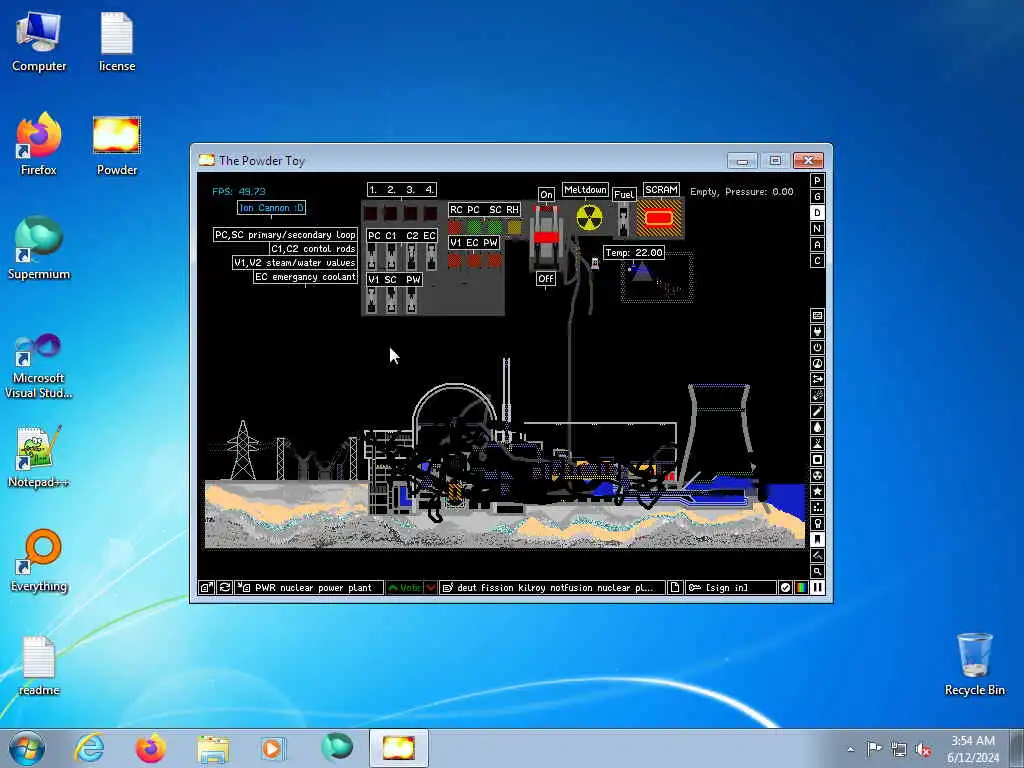This screenshot has height=768, width=1024.
Task: Click the green PC indicator light
Action: [x=475, y=227]
